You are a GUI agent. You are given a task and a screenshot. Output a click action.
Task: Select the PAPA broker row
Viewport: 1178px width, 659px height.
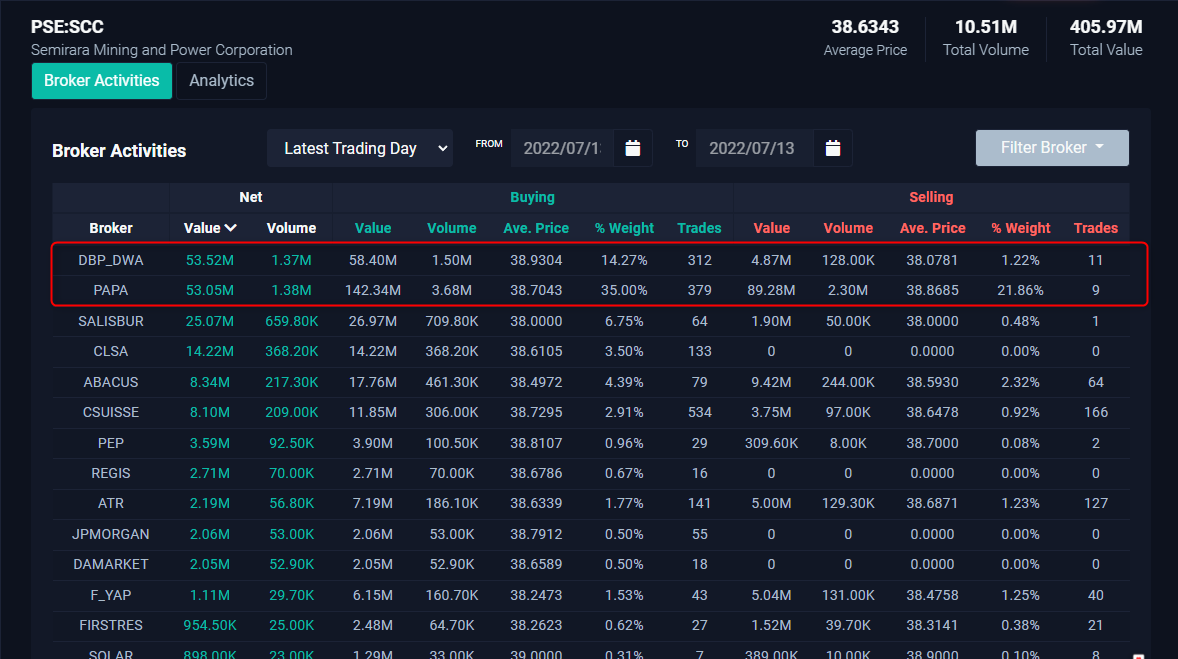tap(591, 290)
